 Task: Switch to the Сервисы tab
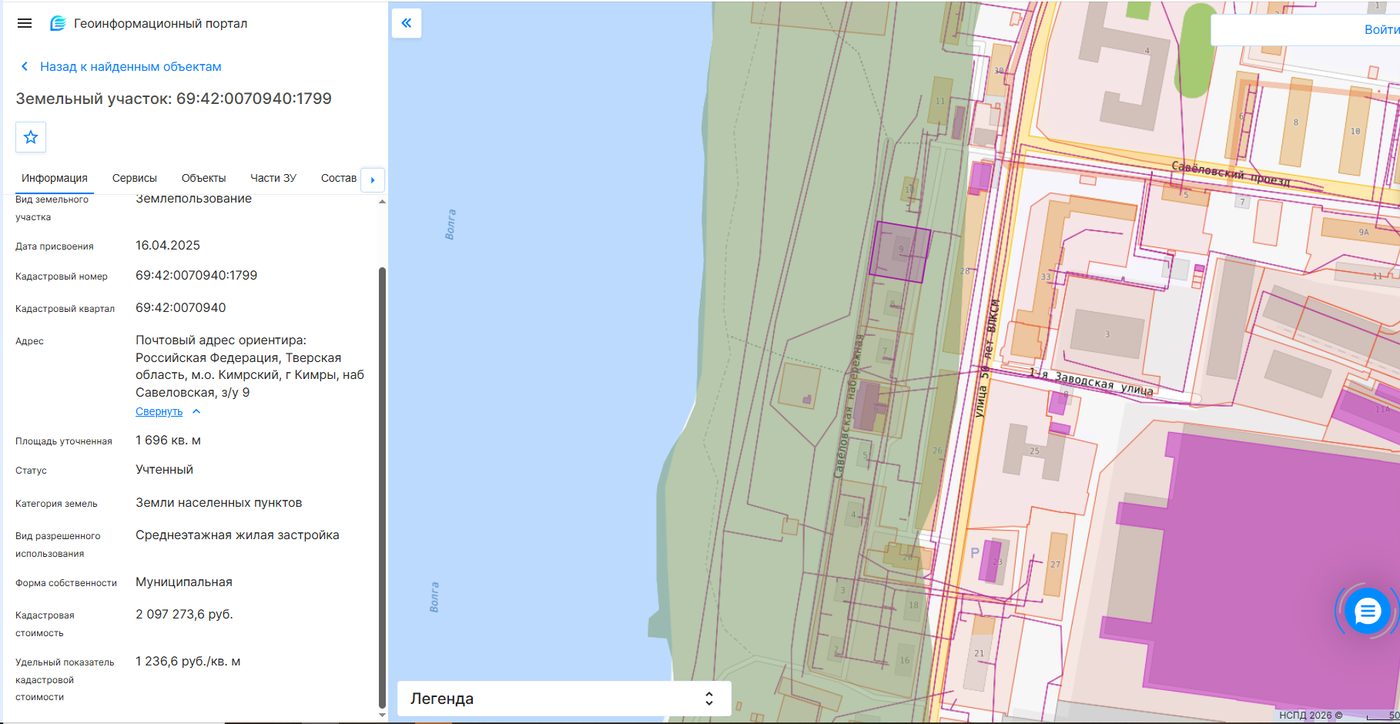134,178
